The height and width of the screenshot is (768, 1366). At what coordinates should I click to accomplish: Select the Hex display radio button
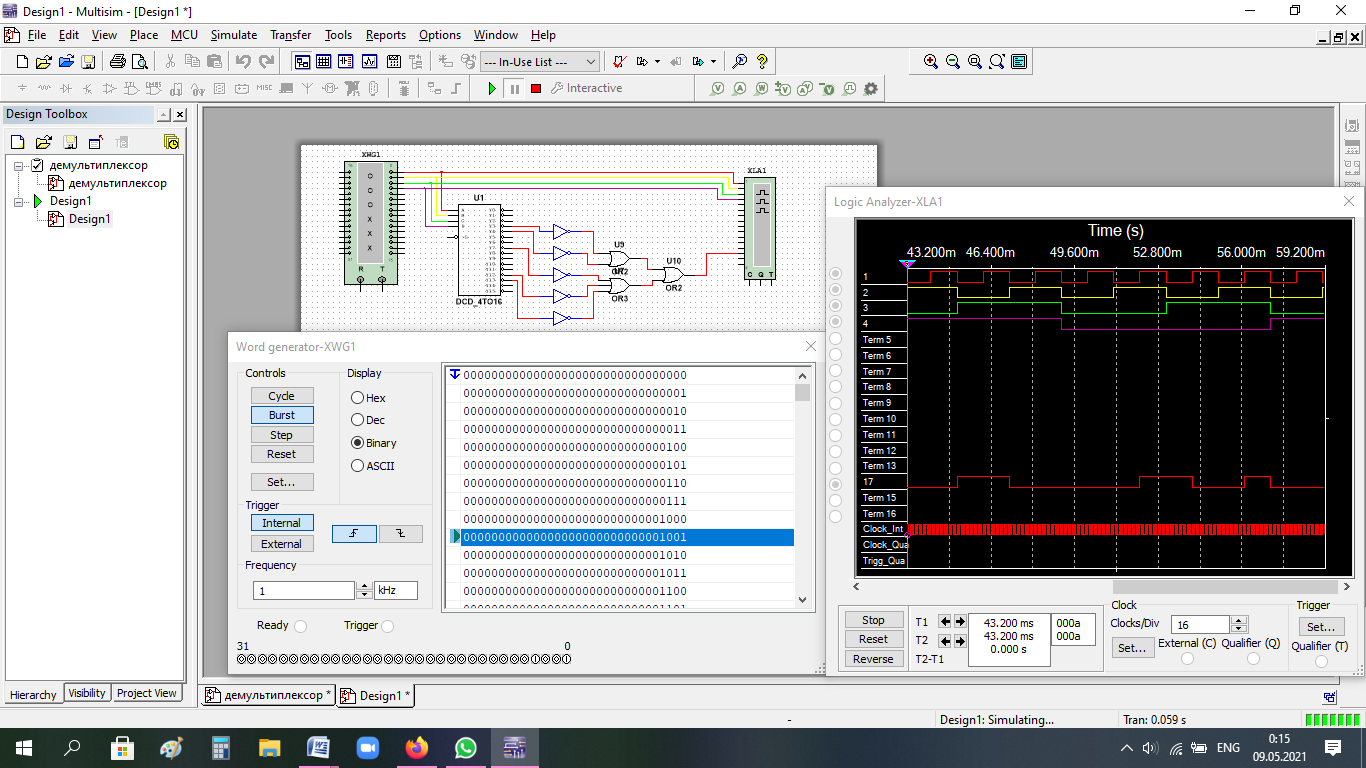[x=357, y=398]
